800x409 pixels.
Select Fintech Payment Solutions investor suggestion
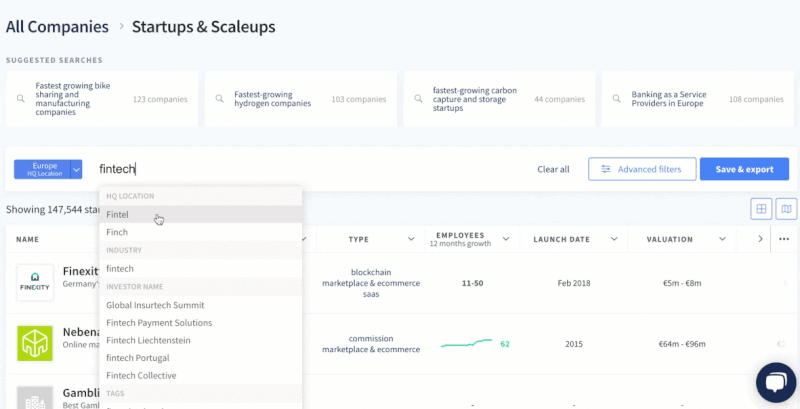point(201,323)
